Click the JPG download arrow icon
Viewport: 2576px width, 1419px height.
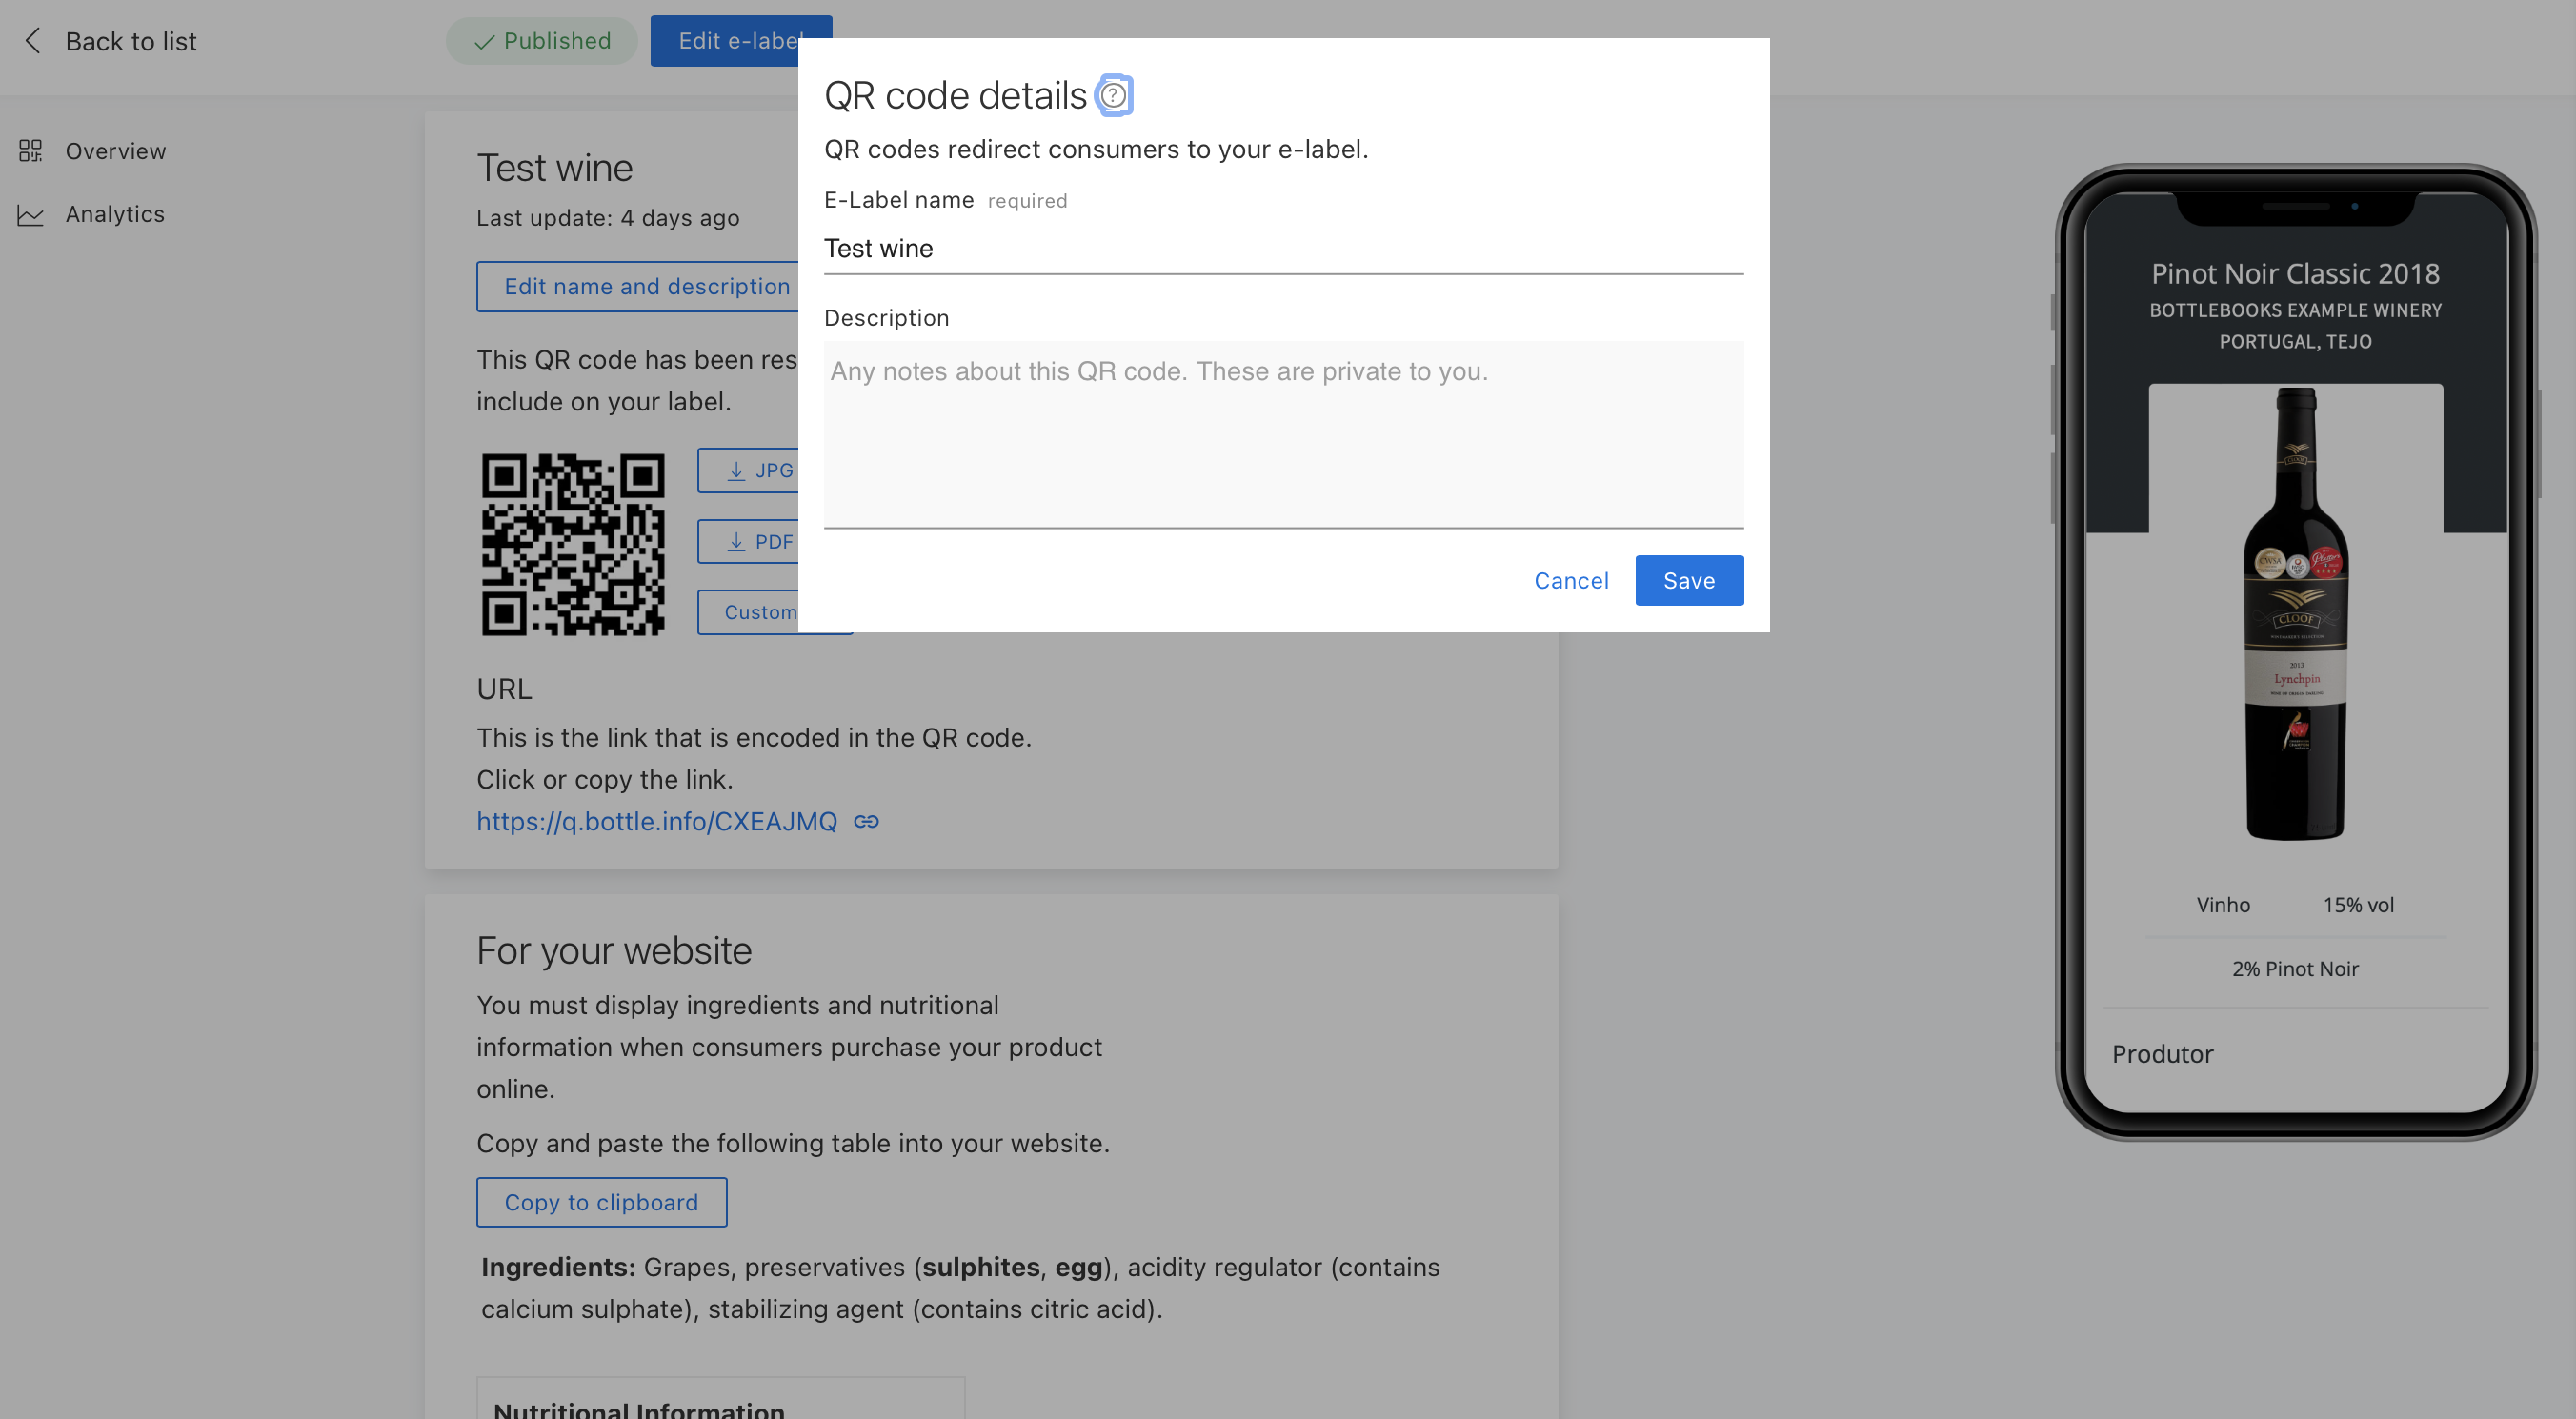click(737, 470)
